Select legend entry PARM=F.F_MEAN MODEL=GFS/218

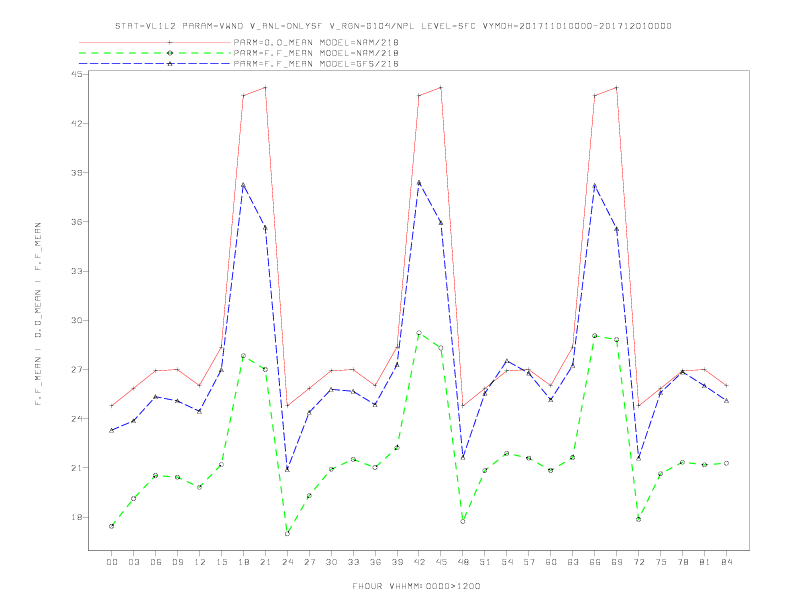(x=316, y=64)
